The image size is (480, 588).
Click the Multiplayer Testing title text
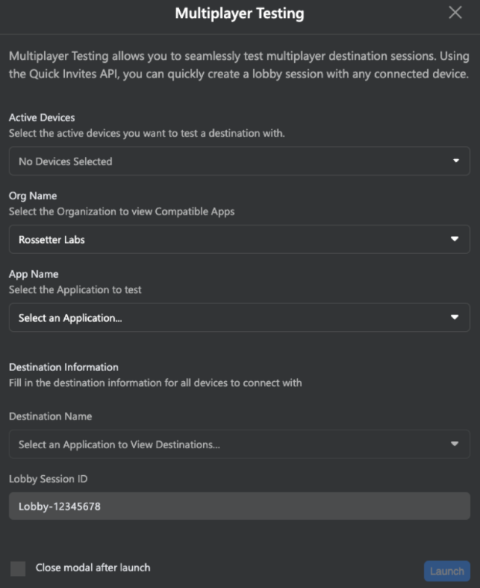[x=240, y=14]
